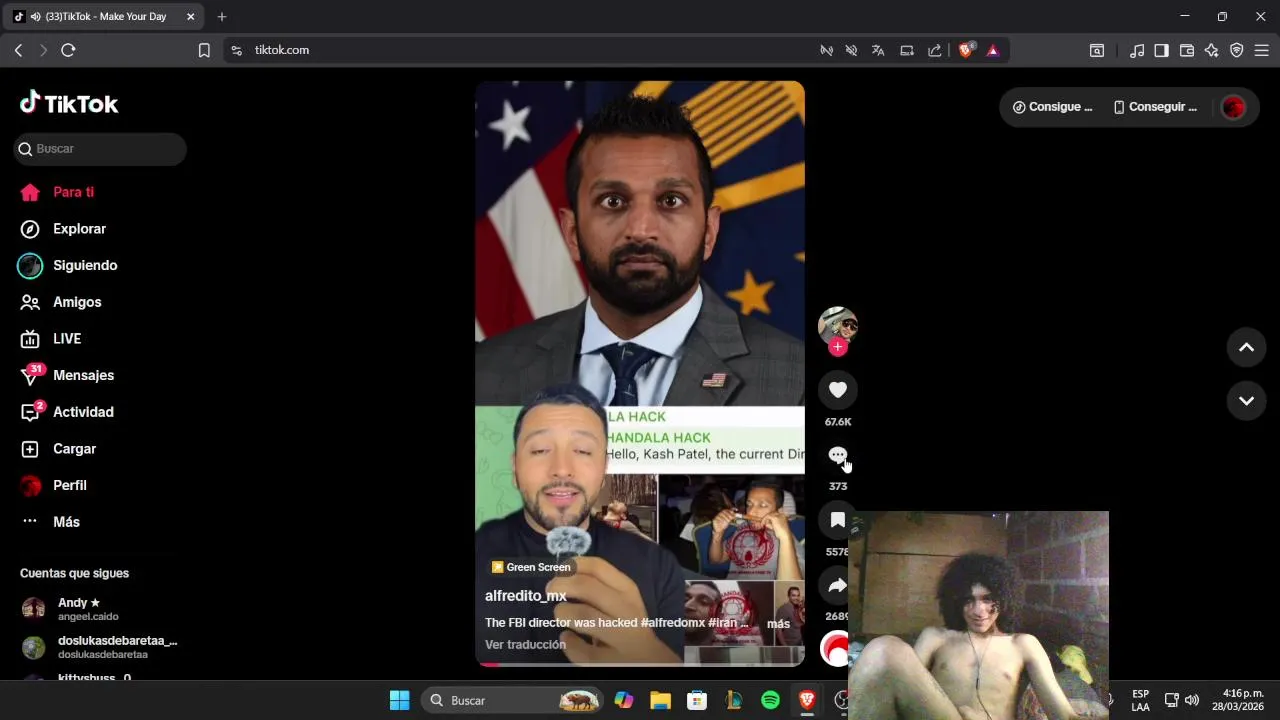Image resolution: width=1280 pixels, height=720 pixels.
Task: Share this page via share icon
Action: coord(934,50)
